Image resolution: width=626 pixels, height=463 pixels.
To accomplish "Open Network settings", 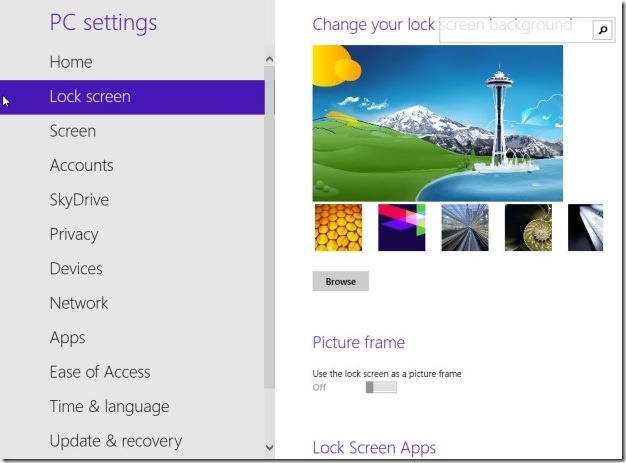I will click(x=79, y=303).
